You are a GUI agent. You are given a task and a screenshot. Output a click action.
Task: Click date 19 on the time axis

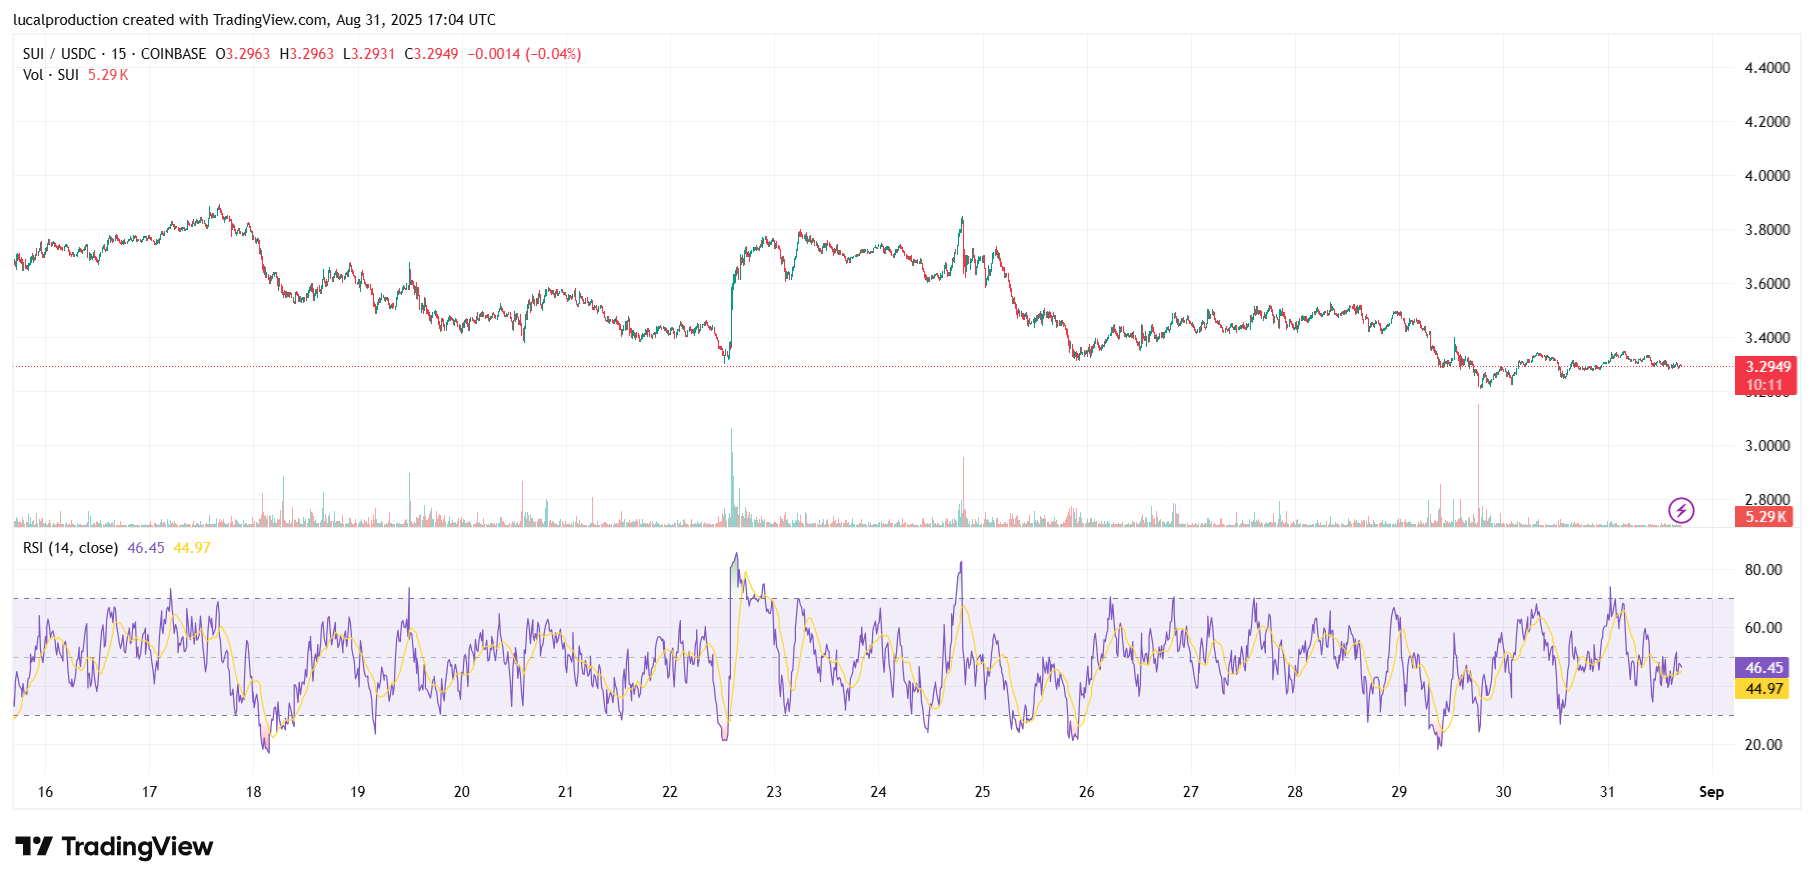[358, 792]
